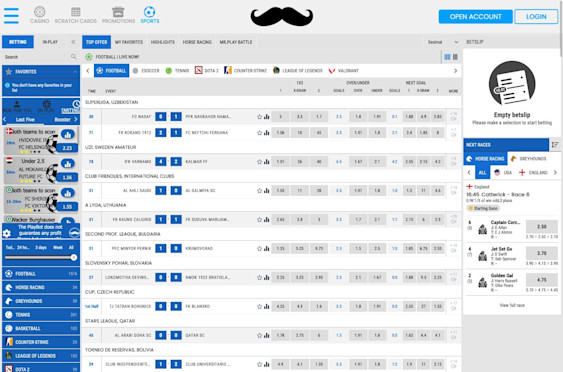Viewport: 563px width, 372px height.
Task: Open statistics for FC Nasaf match
Action: [x=267, y=117]
